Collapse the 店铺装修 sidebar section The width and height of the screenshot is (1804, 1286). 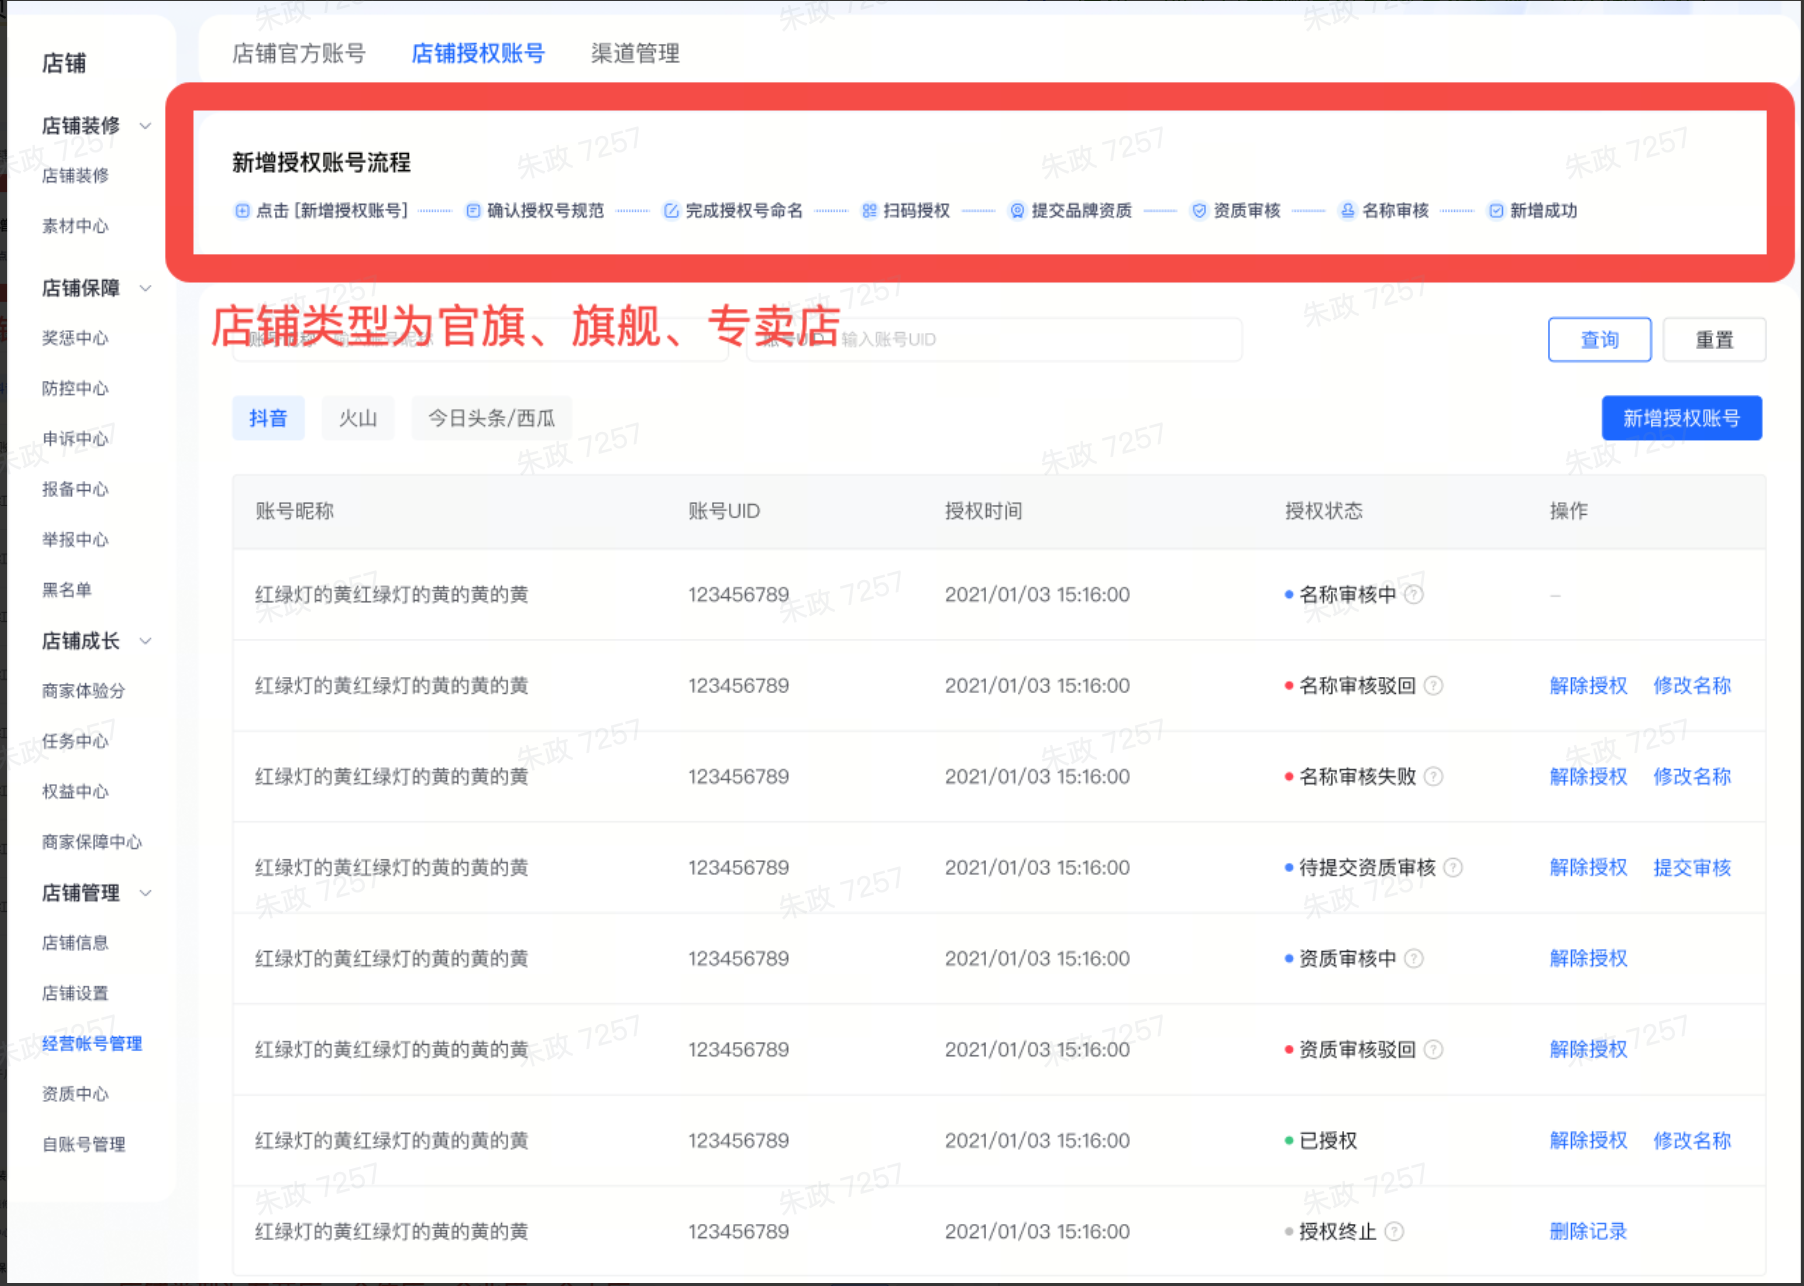145,126
